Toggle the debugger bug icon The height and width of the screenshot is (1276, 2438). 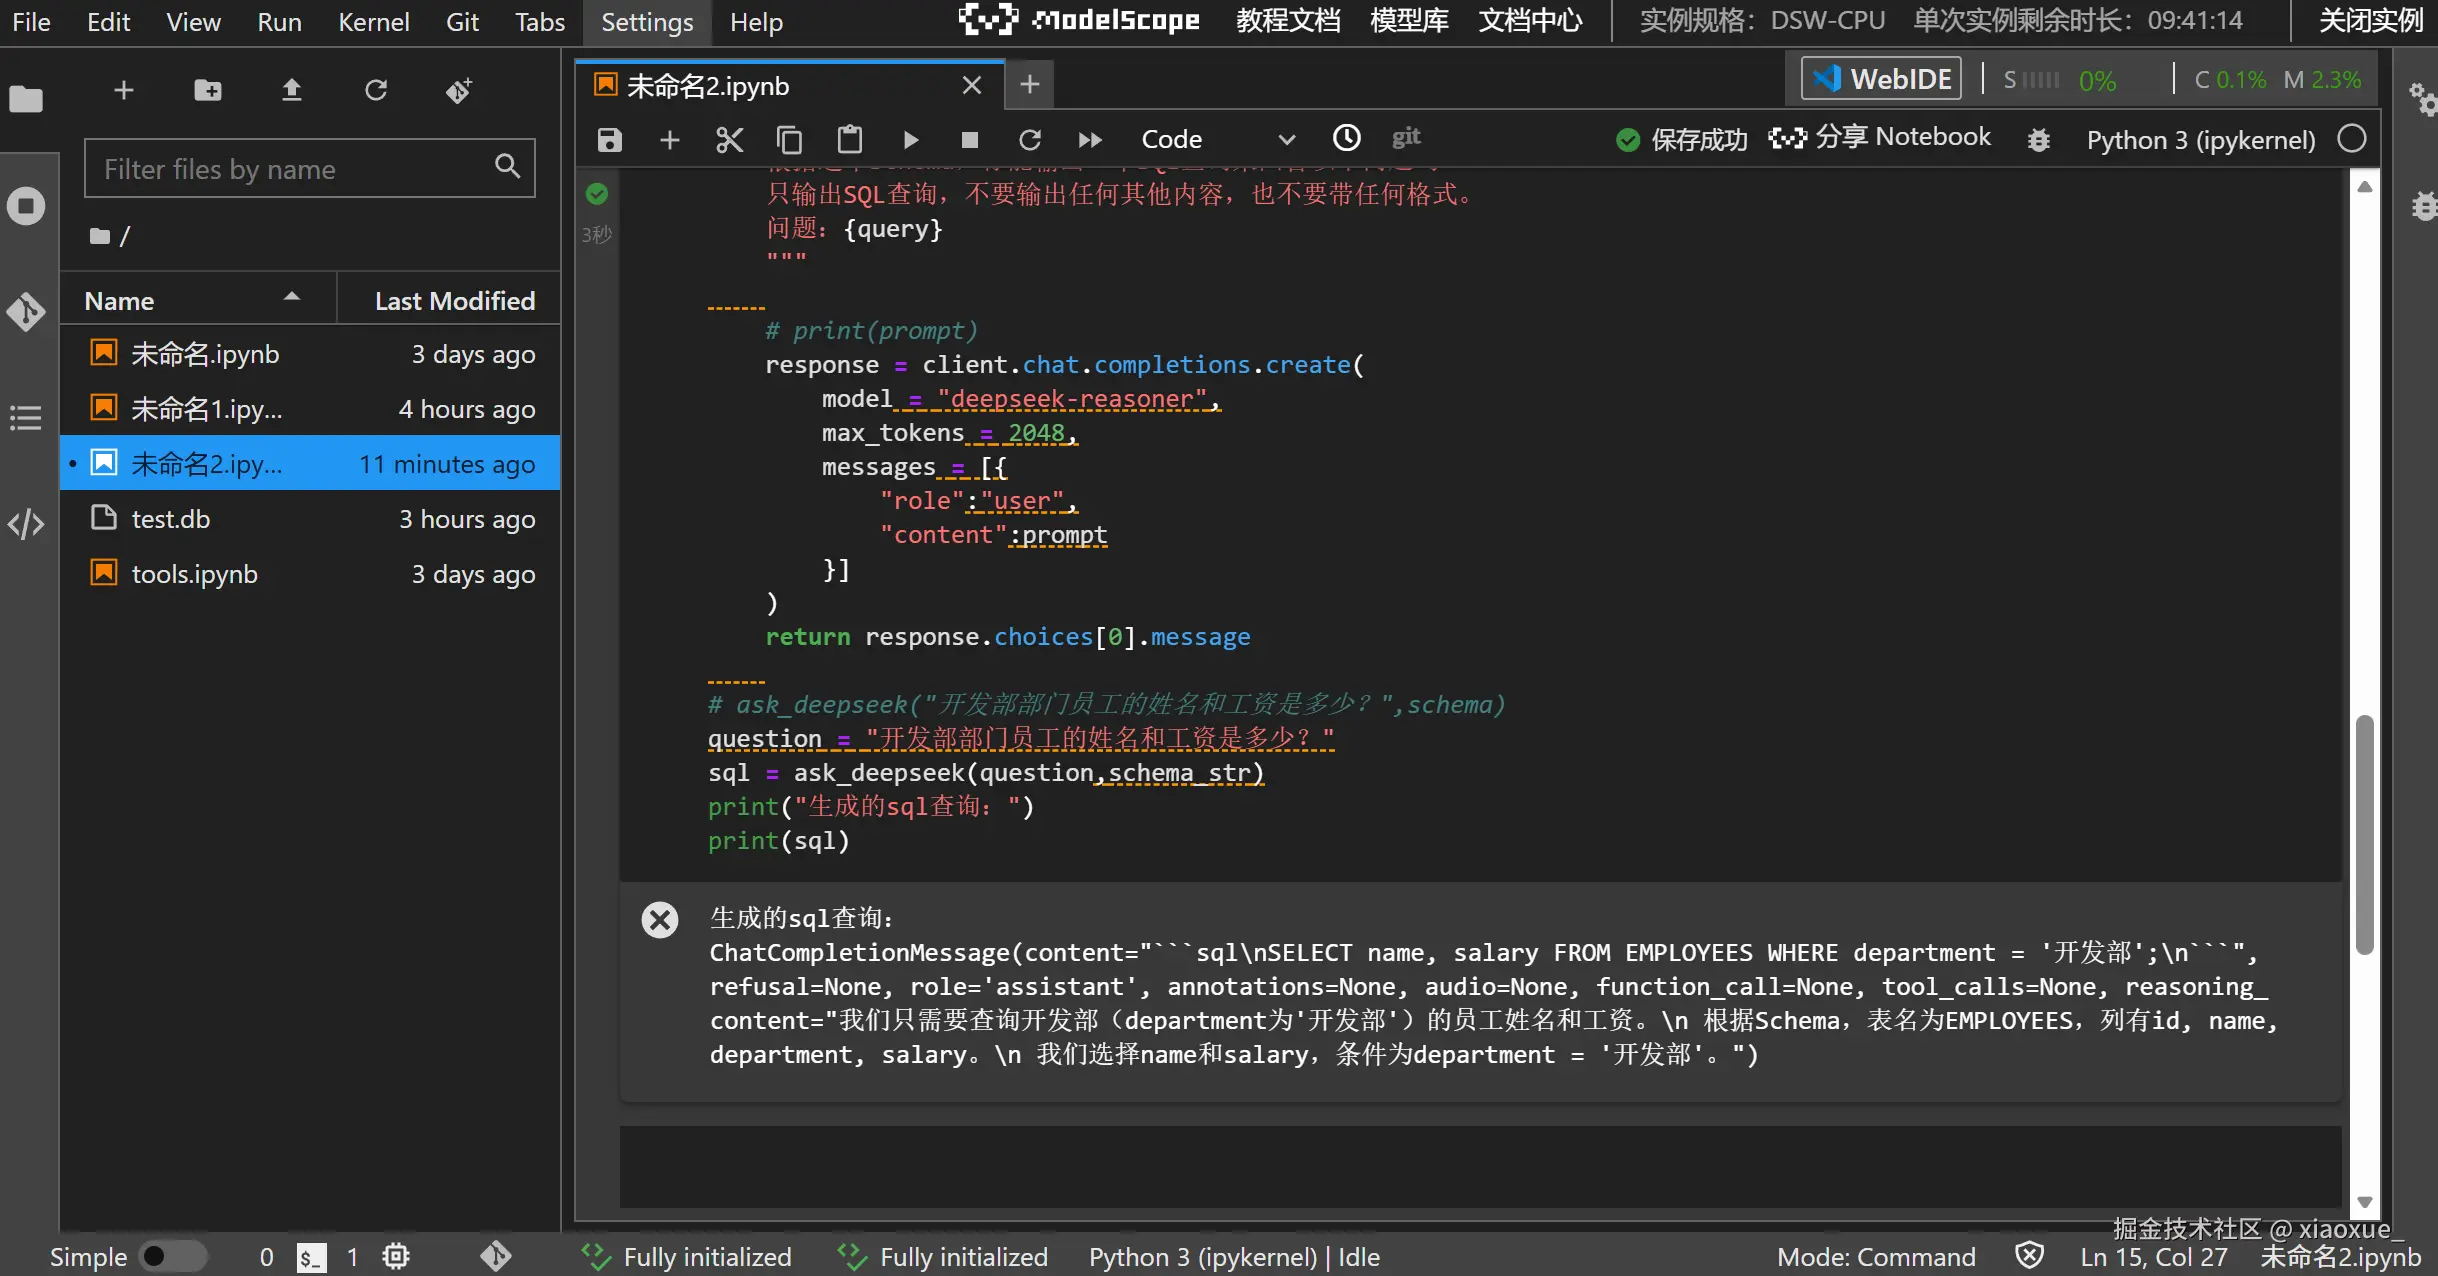pos(2038,140)
